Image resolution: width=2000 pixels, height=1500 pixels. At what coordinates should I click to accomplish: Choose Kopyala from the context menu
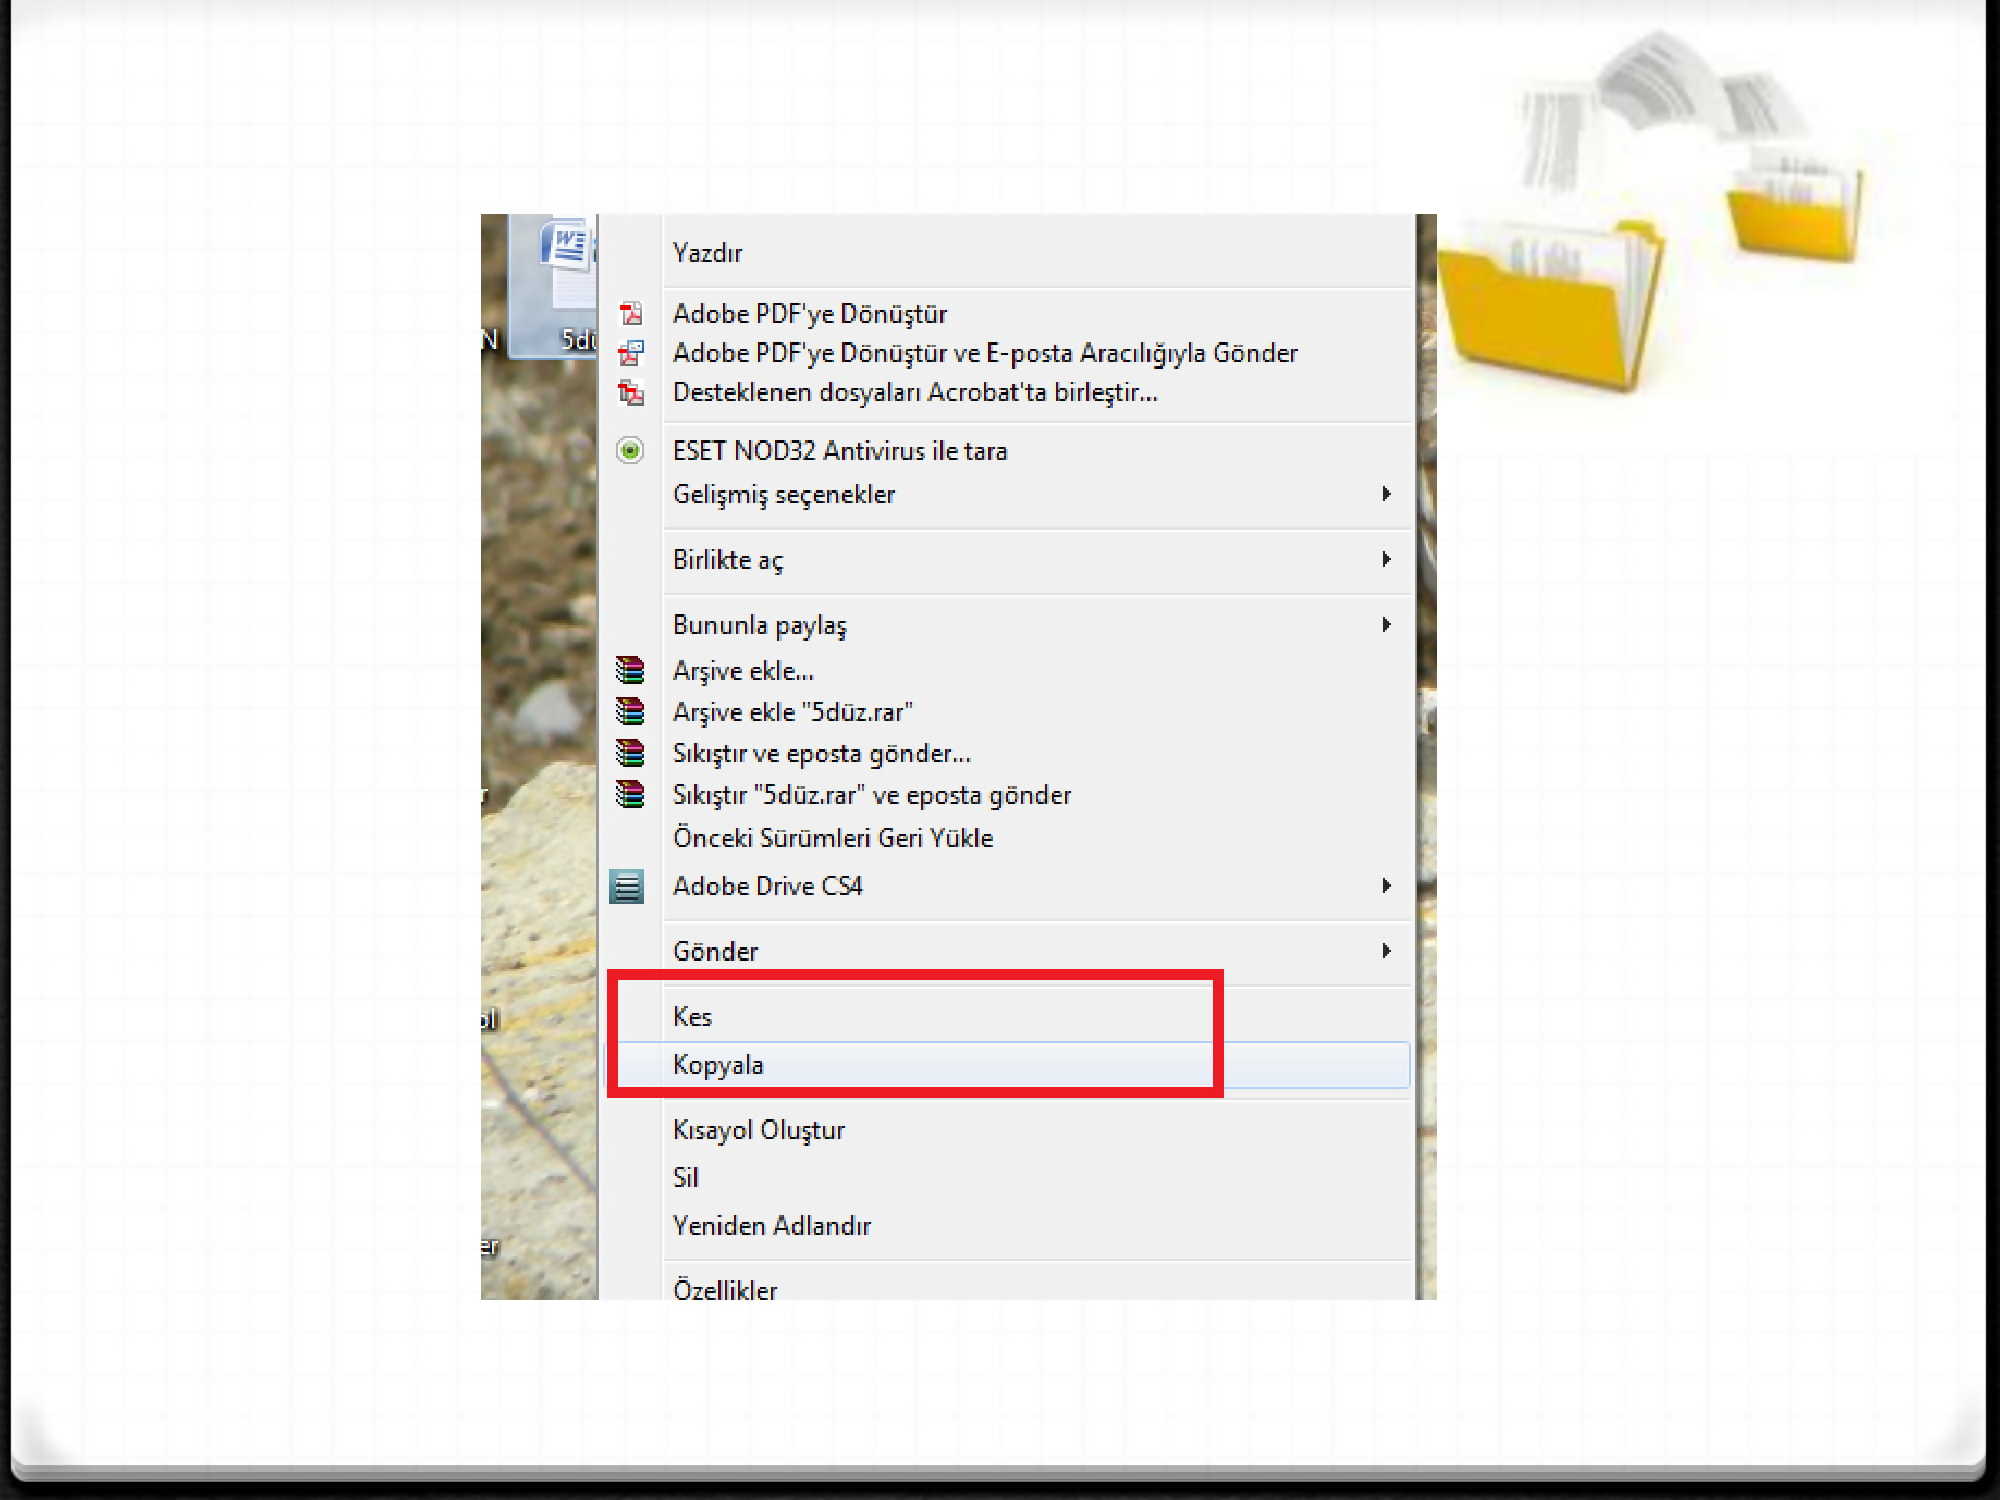tap(718, 1065)
